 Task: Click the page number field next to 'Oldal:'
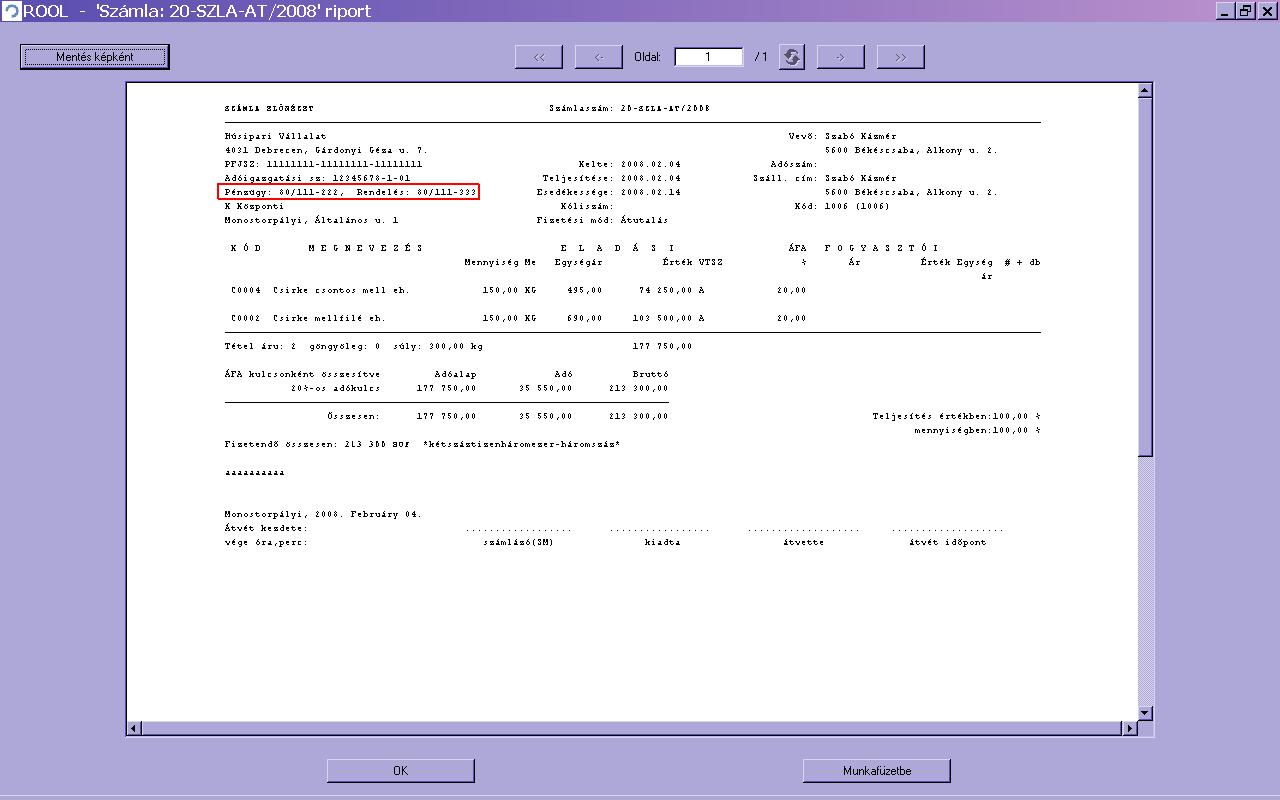pyautogui.click(x=708, y=57)
